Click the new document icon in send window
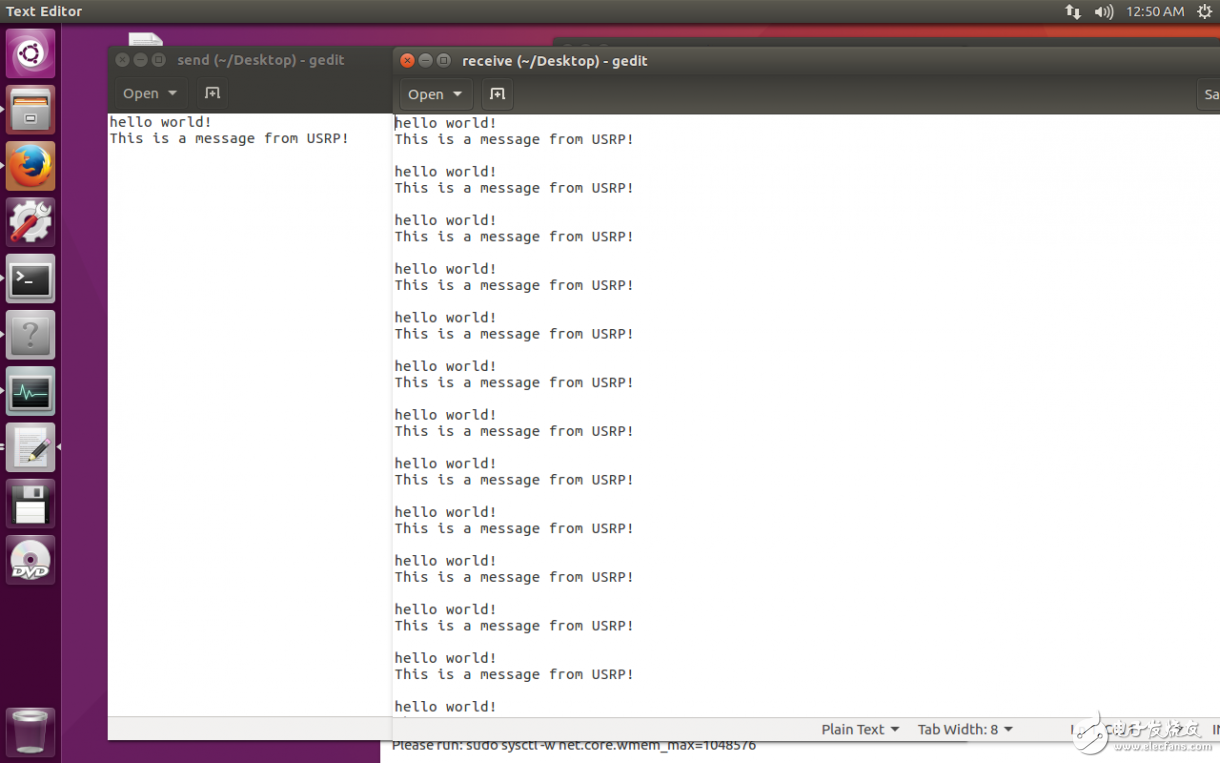The image size is (1220, 763). 212,93
